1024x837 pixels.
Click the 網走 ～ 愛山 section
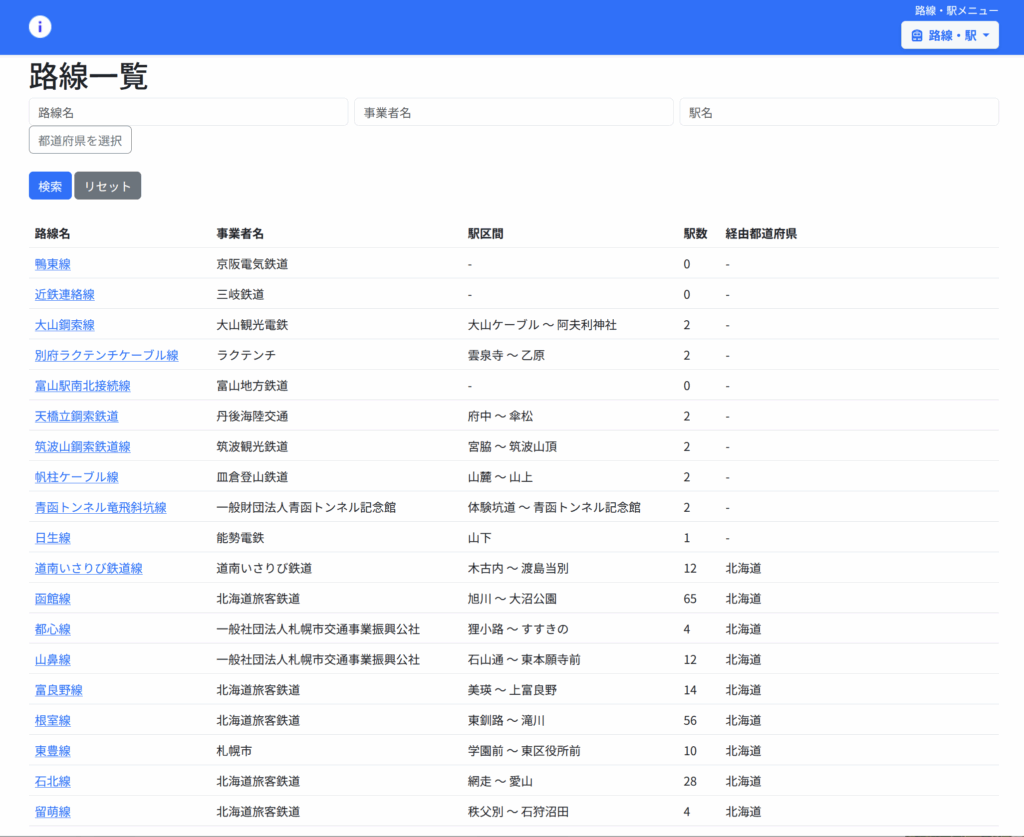coord(500,782)
